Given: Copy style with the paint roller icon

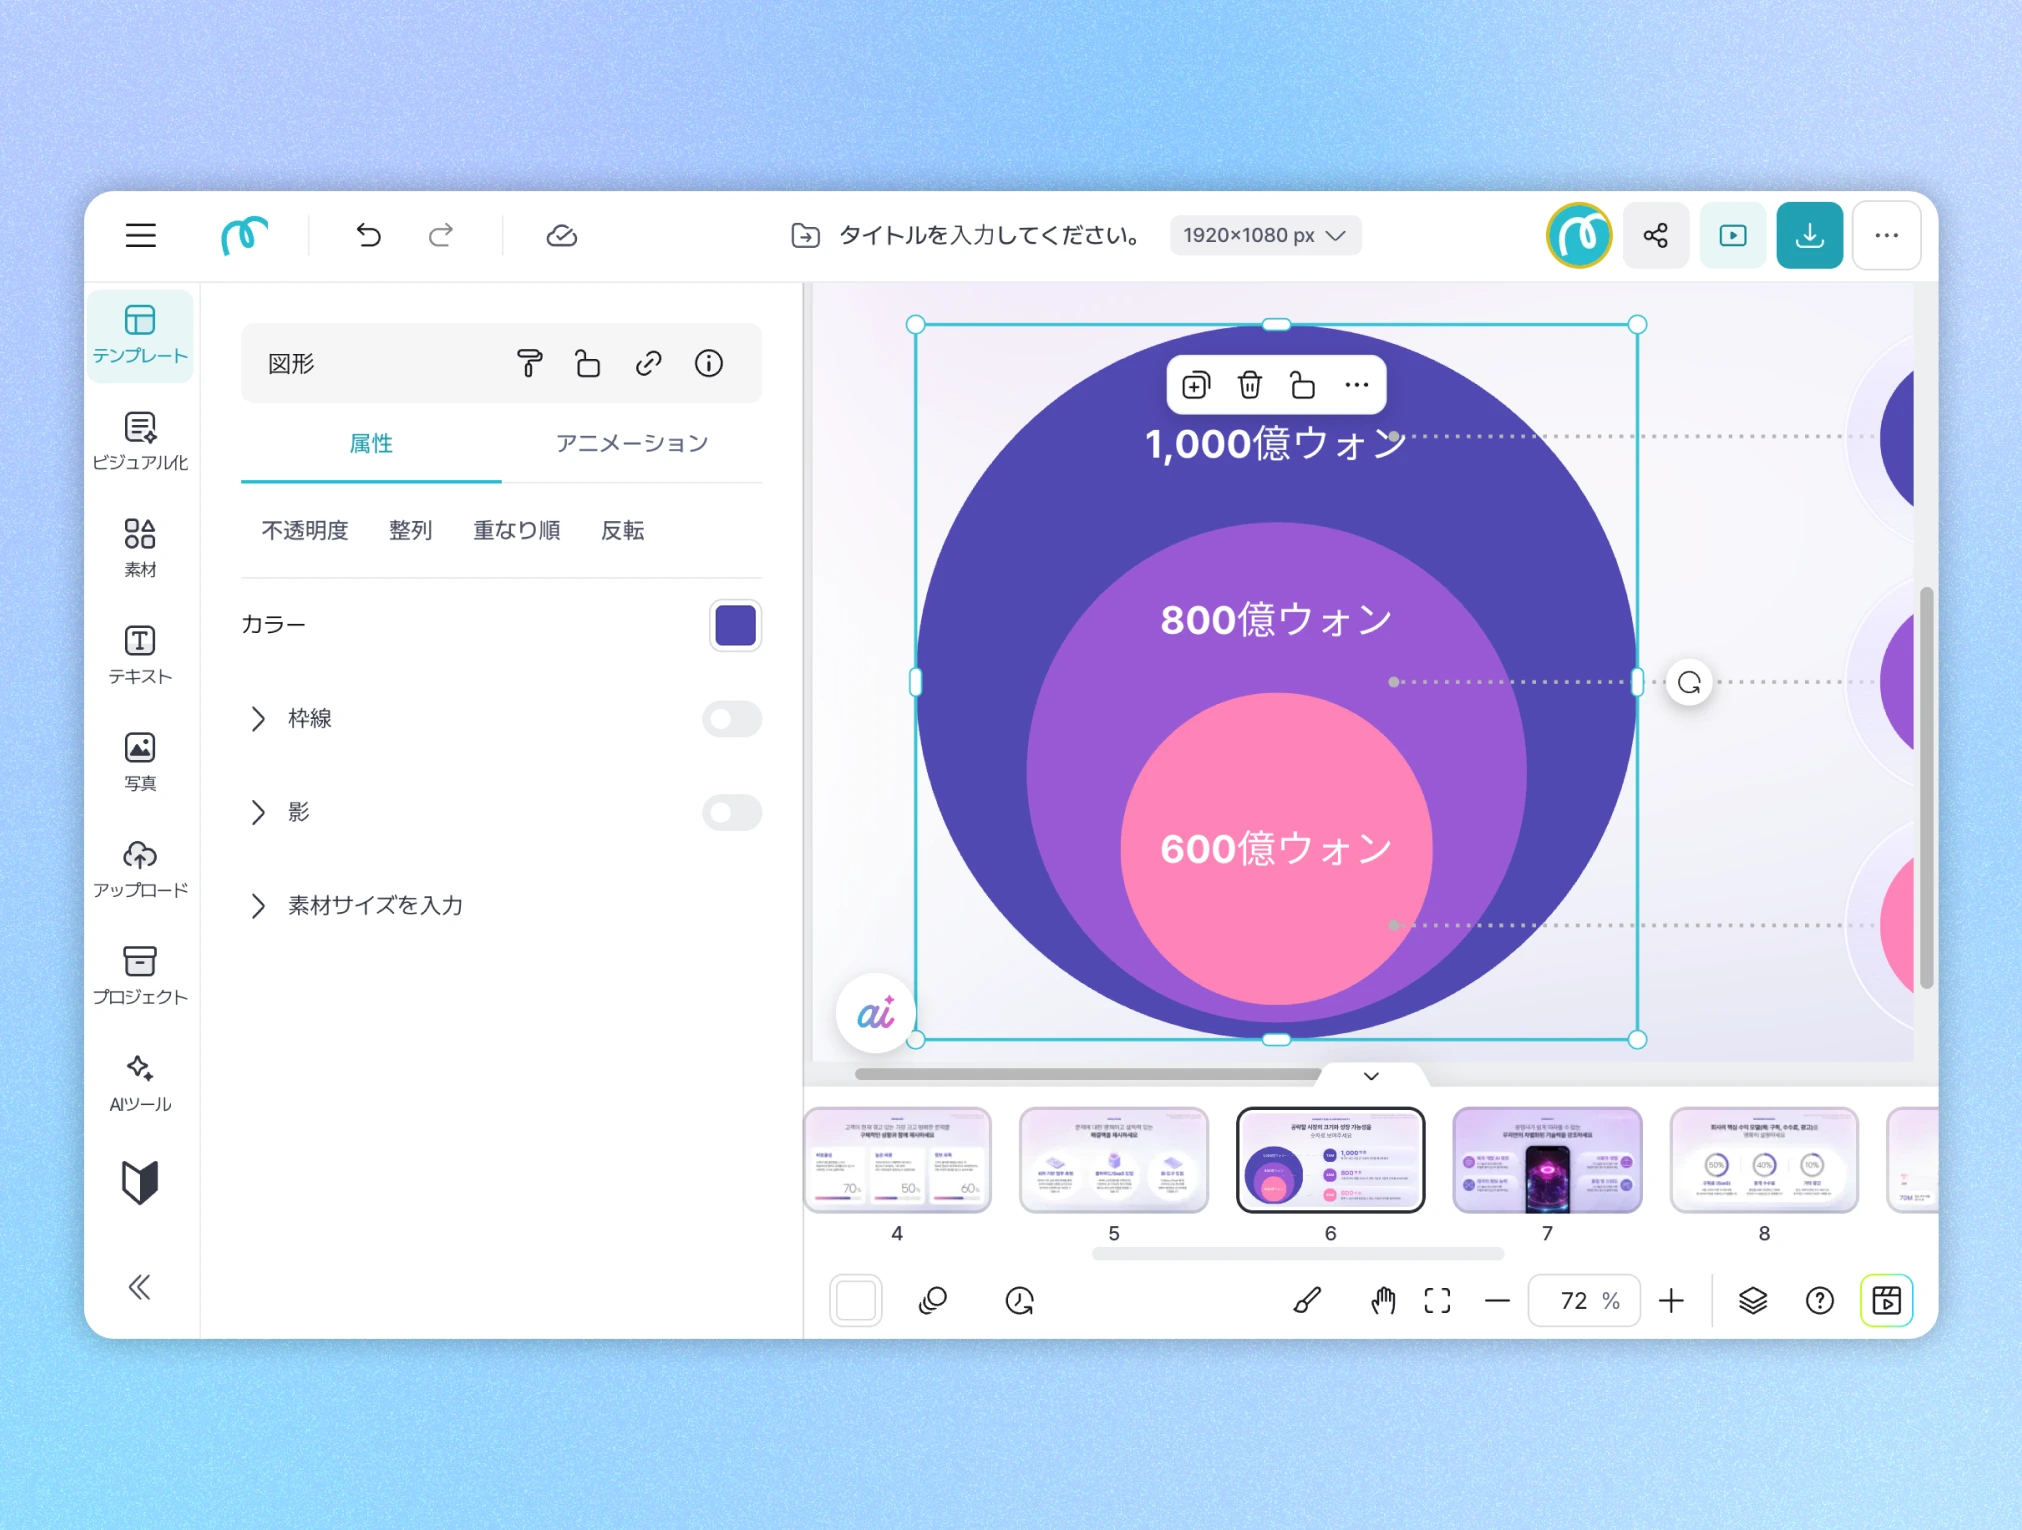Looking at the screenshot, I should pos(530,363).
